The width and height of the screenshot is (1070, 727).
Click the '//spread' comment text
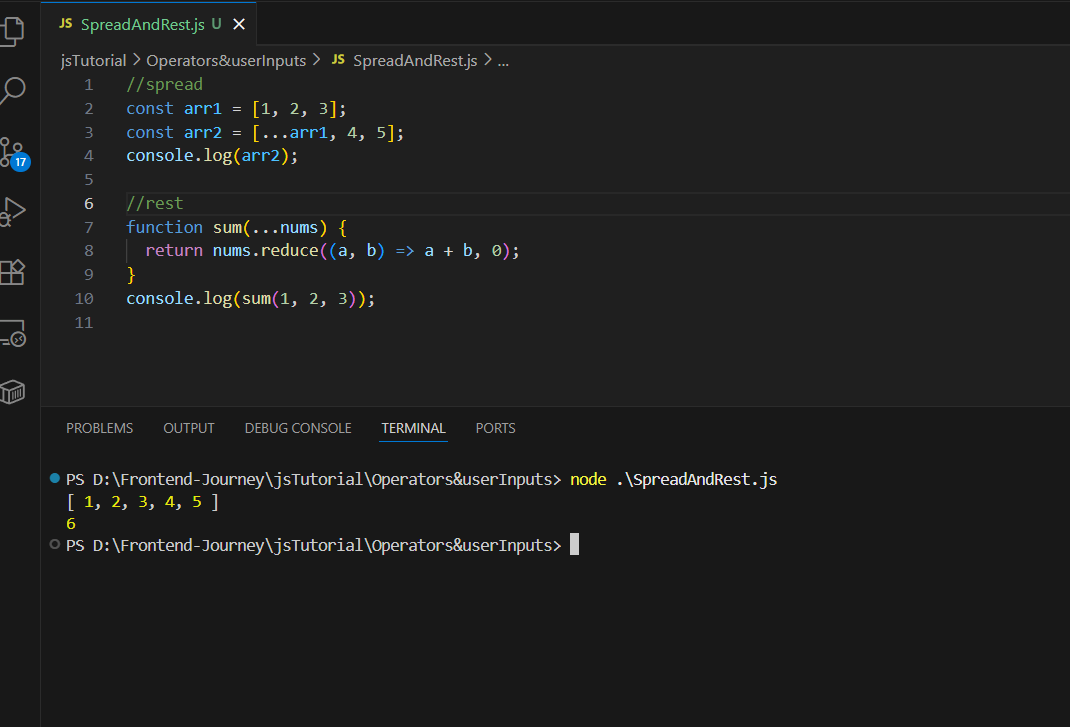pos(164,85)
